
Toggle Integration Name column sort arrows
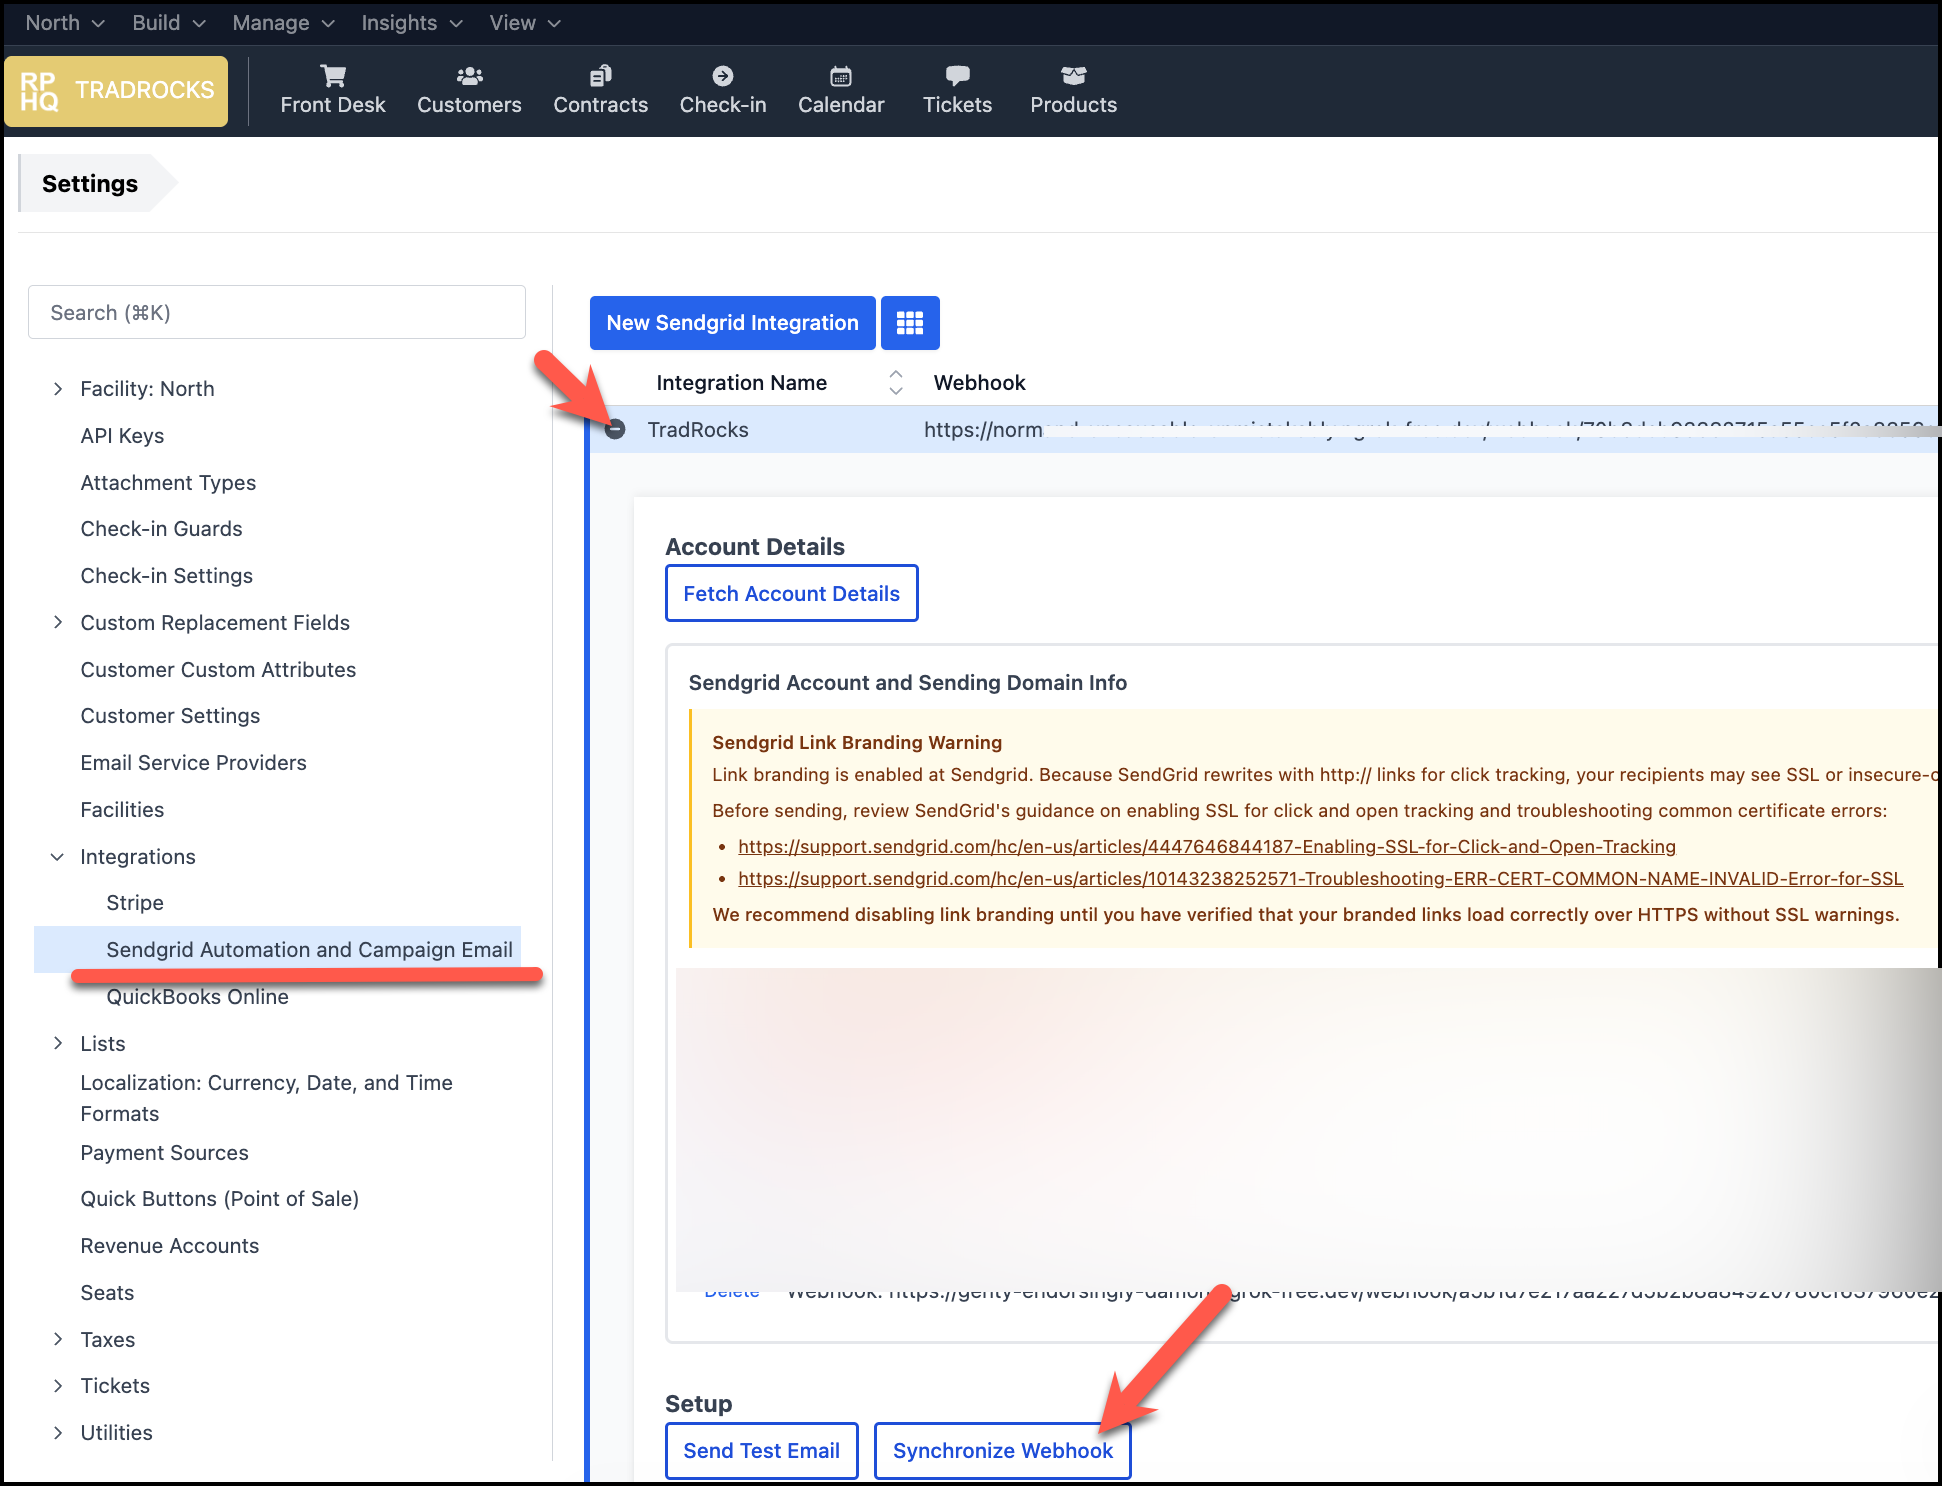[x=896, y=383]
